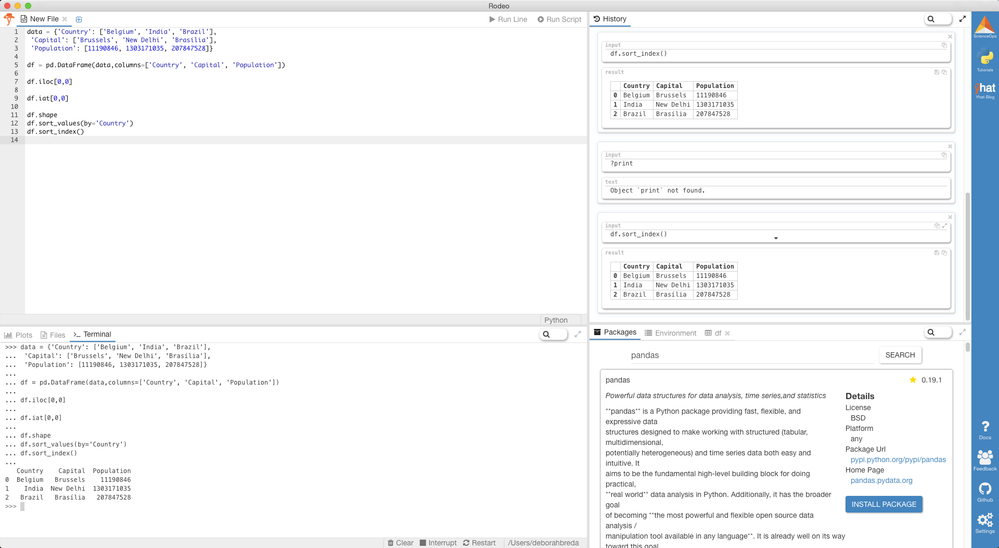Screen dimensions: 999x548
Task: Click the SEARCH button for packages
Action: pyautogui.click(x=900, y=355)
